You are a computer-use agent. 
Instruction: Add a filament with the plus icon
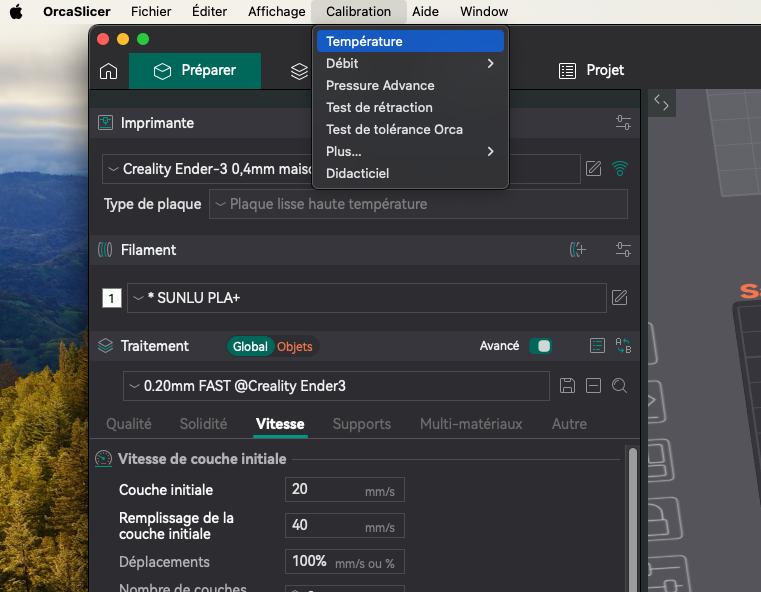(578, 249)
